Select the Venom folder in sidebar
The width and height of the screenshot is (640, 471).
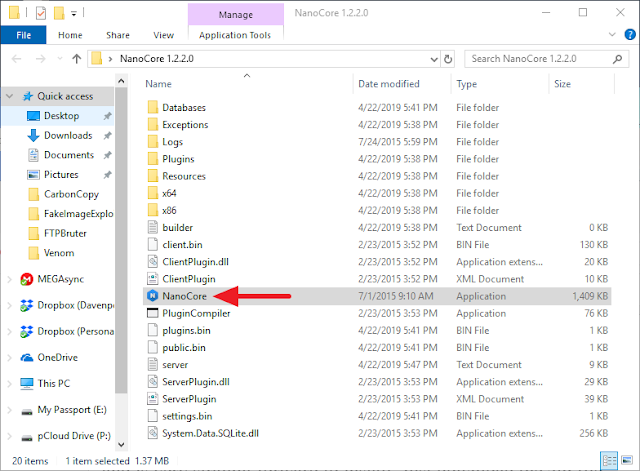(x=59, y=253)
